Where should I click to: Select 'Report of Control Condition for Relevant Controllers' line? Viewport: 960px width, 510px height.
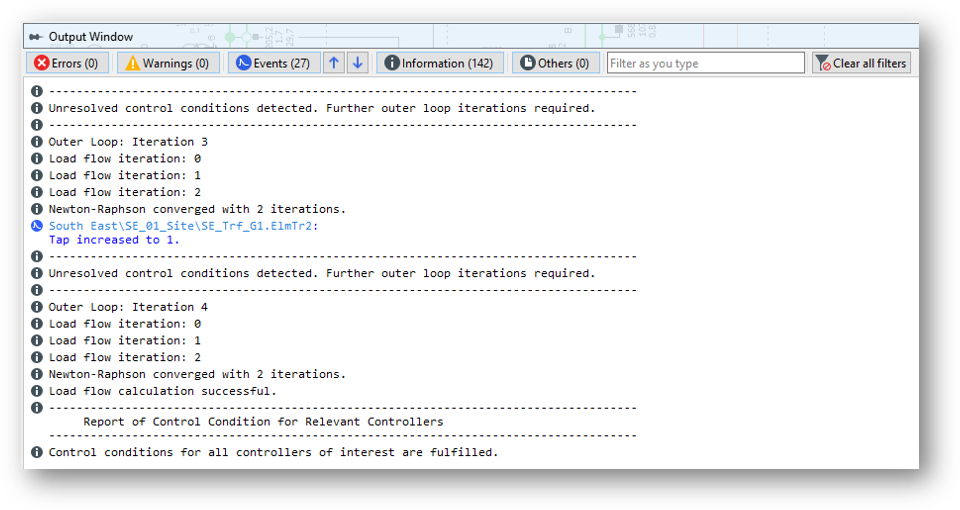coord(263,422)
